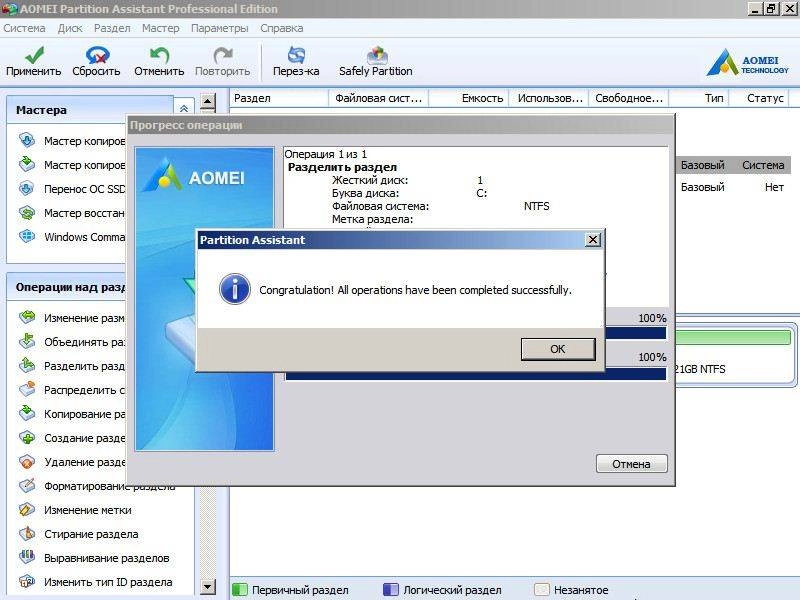Click the Разделить раздел operation title
Viewport: 800px width, 600px height.
(x=342, y=167)
